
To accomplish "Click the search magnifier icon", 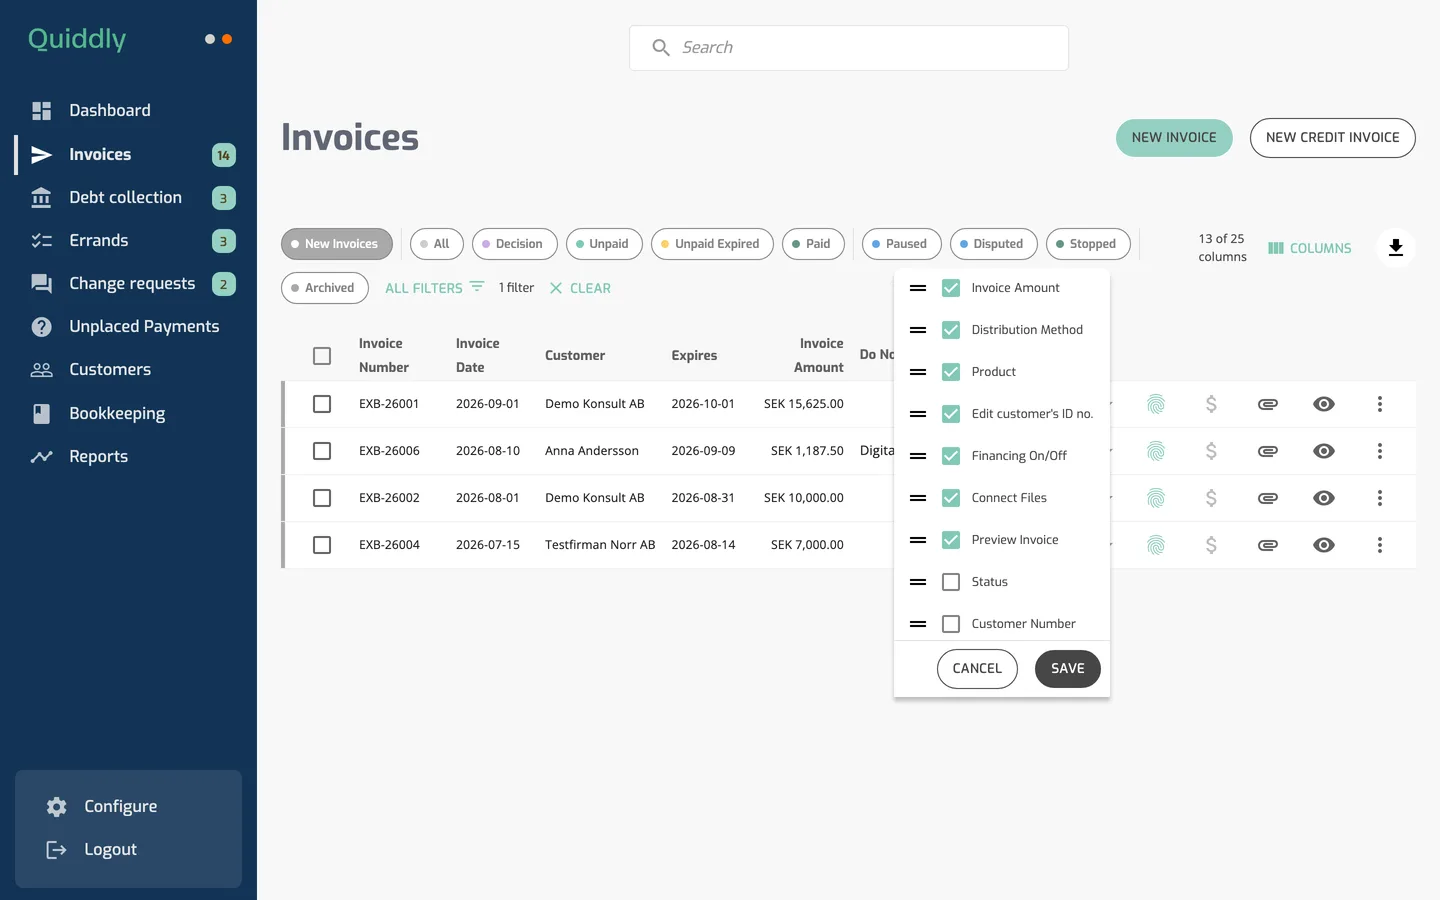I will tap(661, 48).
